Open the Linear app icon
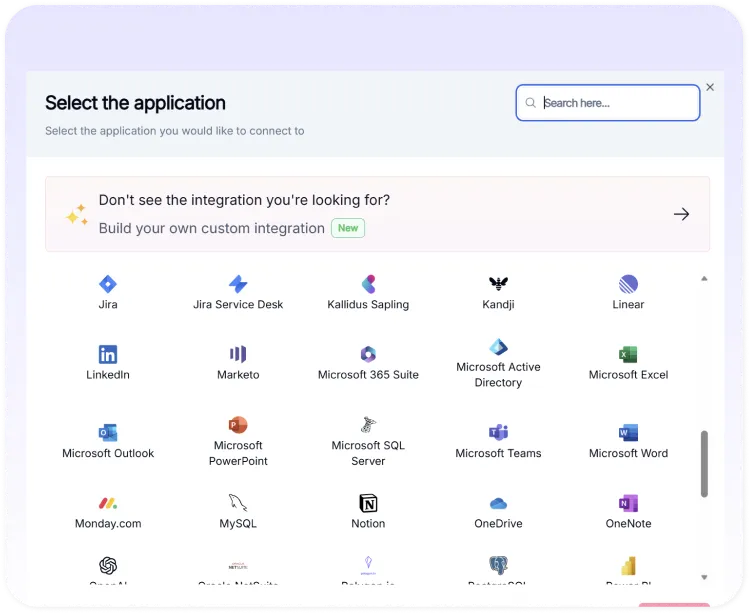The image size is (750, 614). (628, 284)
